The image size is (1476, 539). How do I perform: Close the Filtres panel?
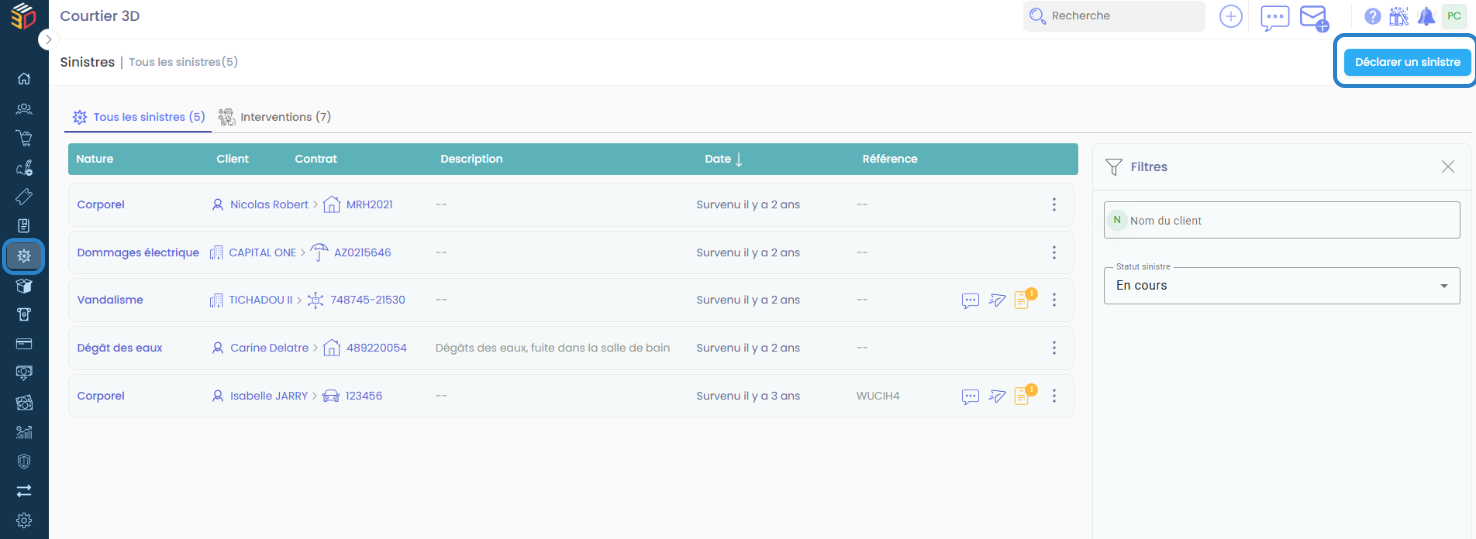[1448, 167]
